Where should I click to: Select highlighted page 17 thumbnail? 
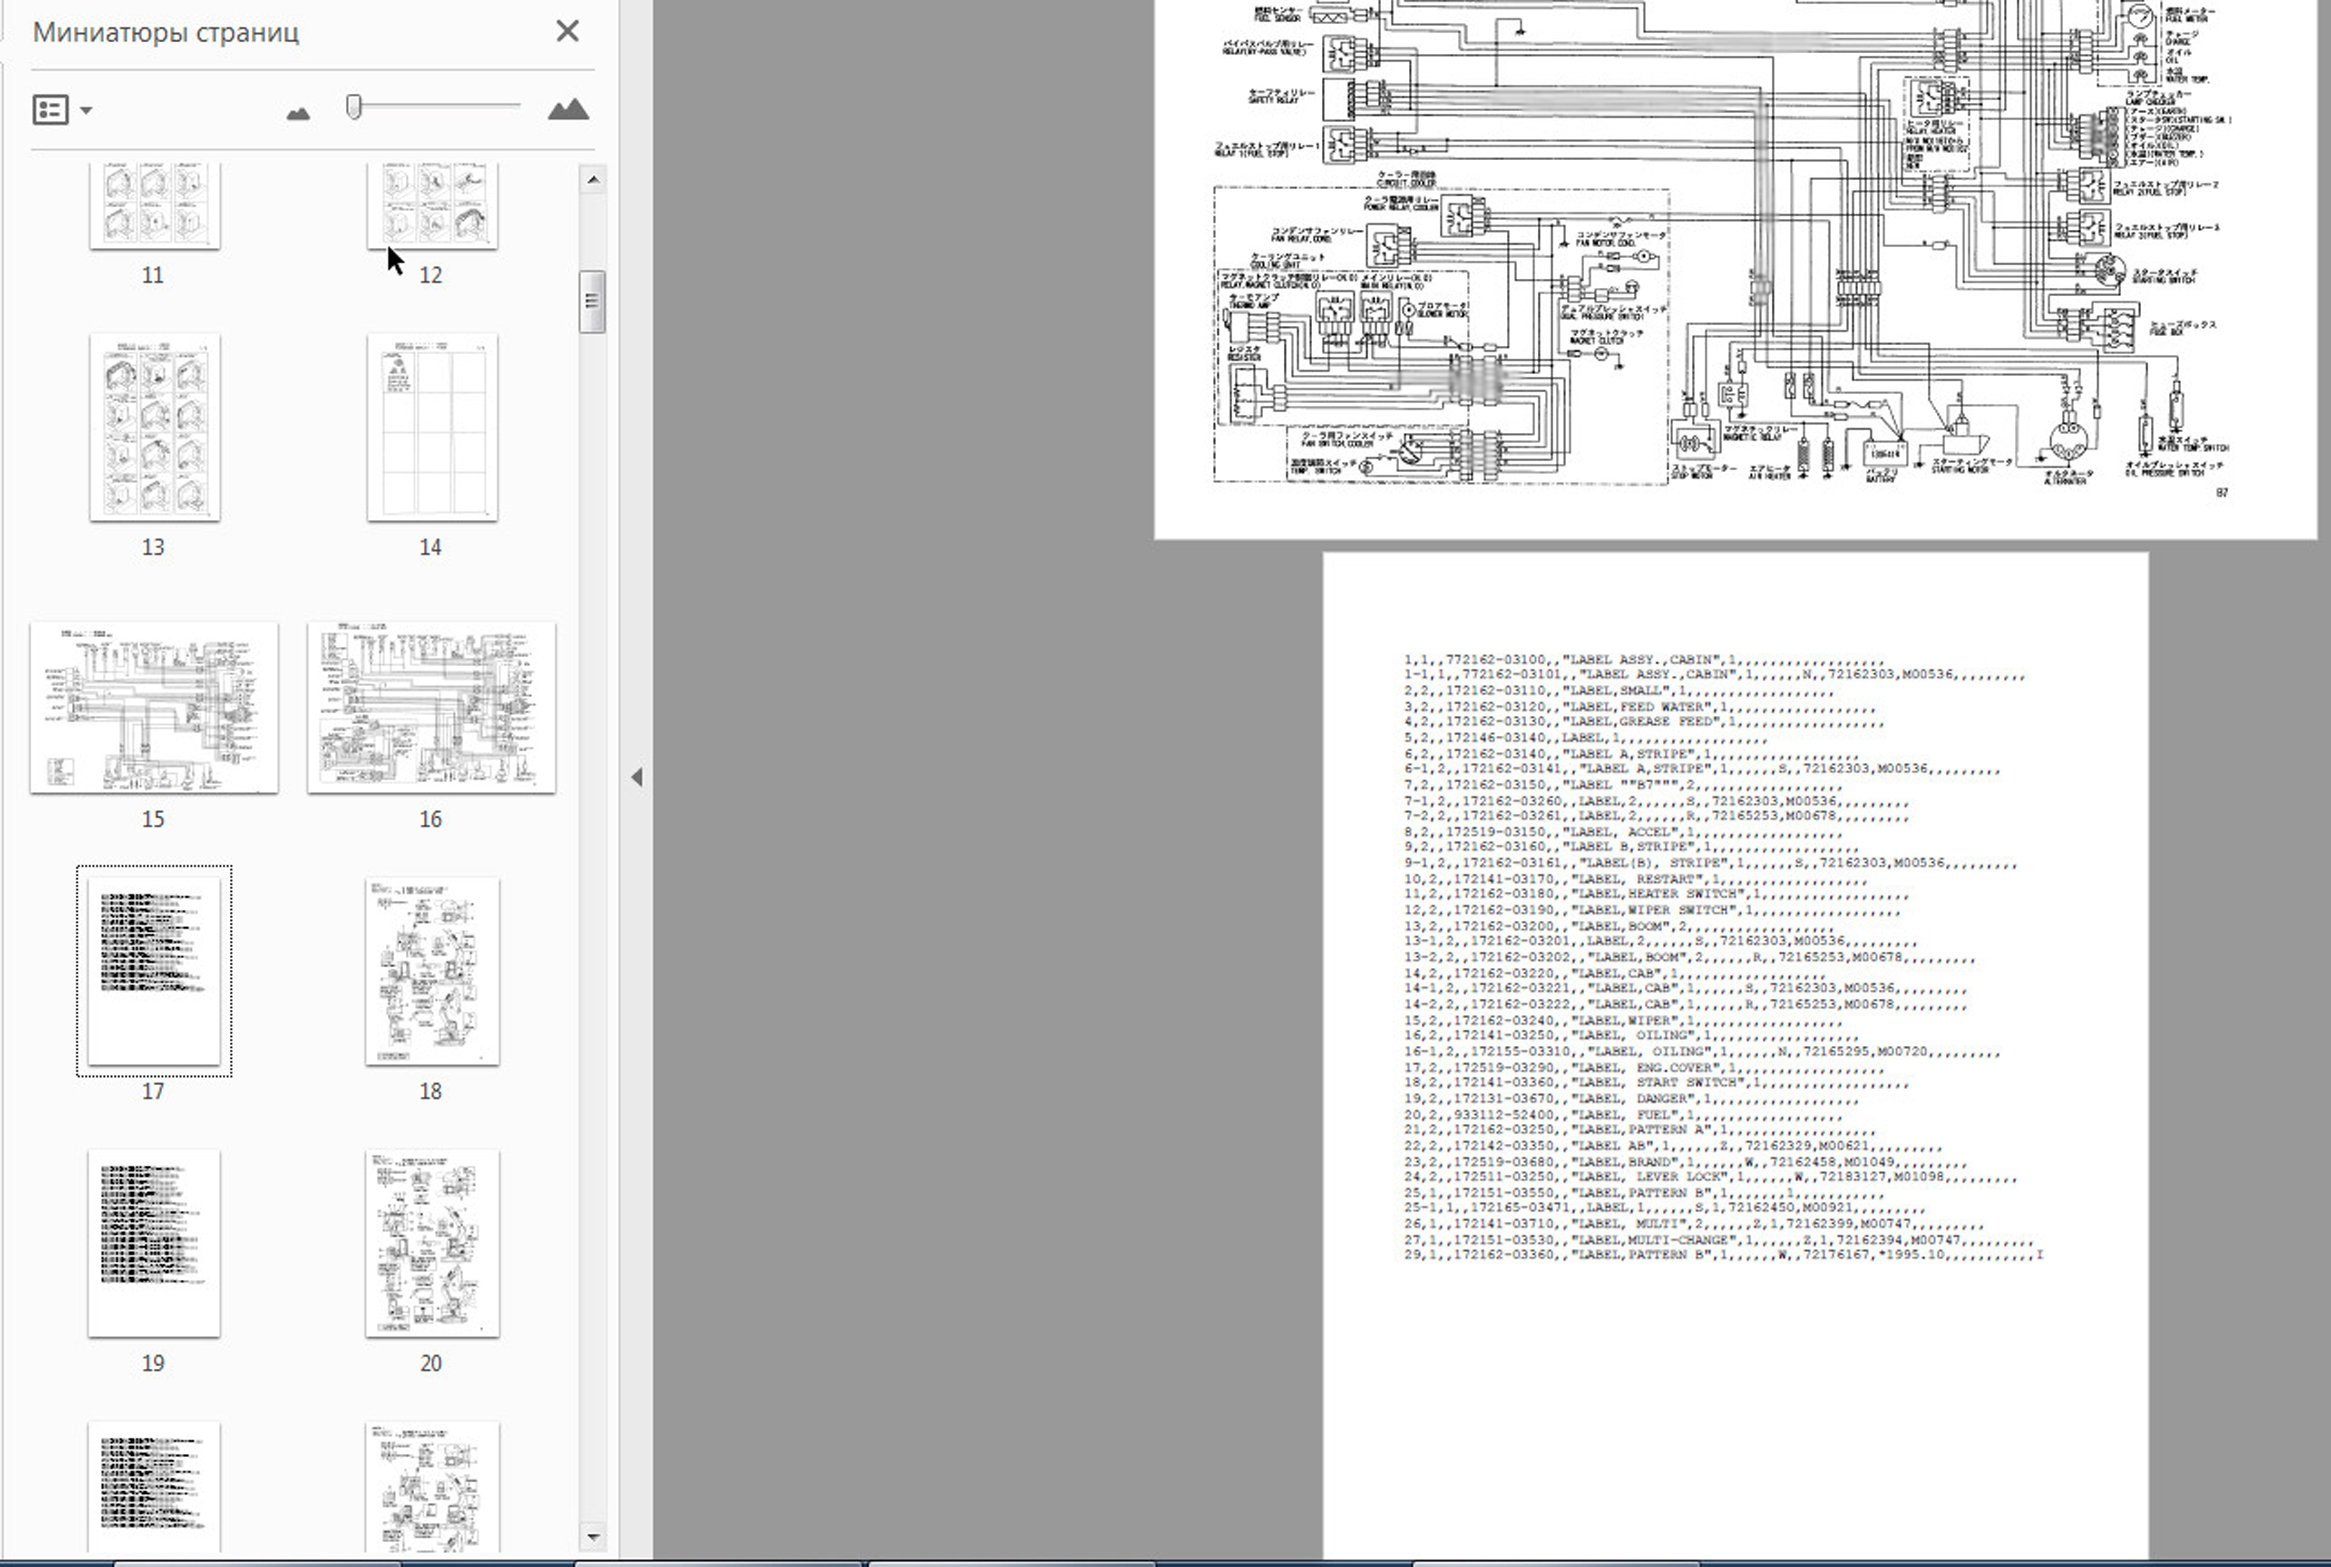click(x=154, y=970)
